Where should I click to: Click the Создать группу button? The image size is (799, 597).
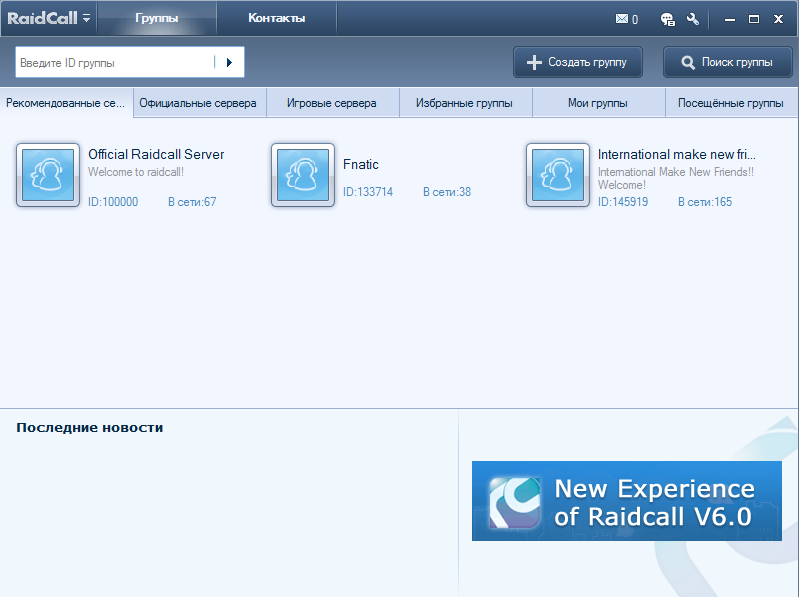point(578,62)
